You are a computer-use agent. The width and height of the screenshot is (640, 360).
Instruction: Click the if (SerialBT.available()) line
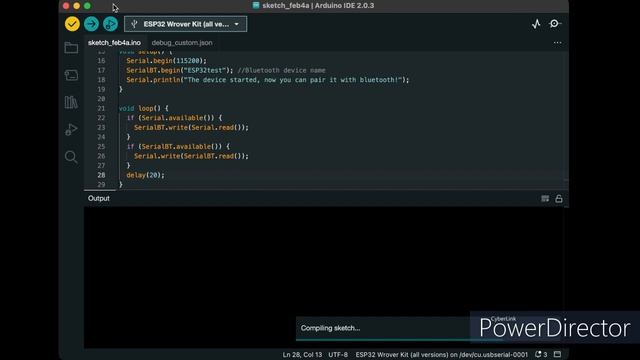pos(178,147)
